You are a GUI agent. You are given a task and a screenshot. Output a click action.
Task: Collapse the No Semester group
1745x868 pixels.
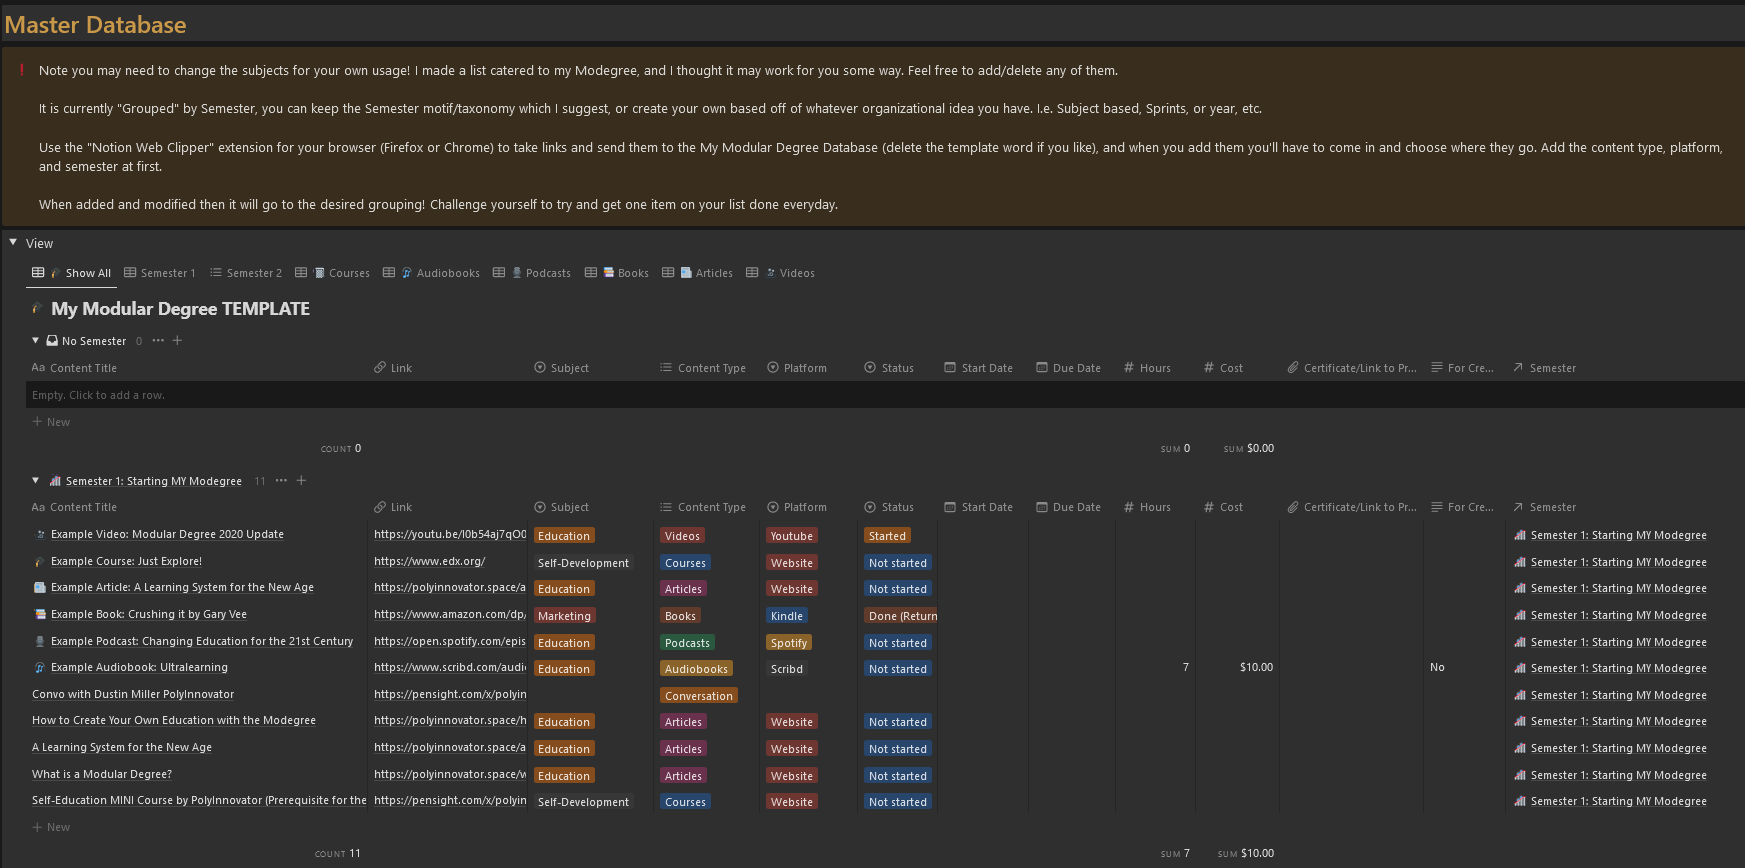coord(35,341)
